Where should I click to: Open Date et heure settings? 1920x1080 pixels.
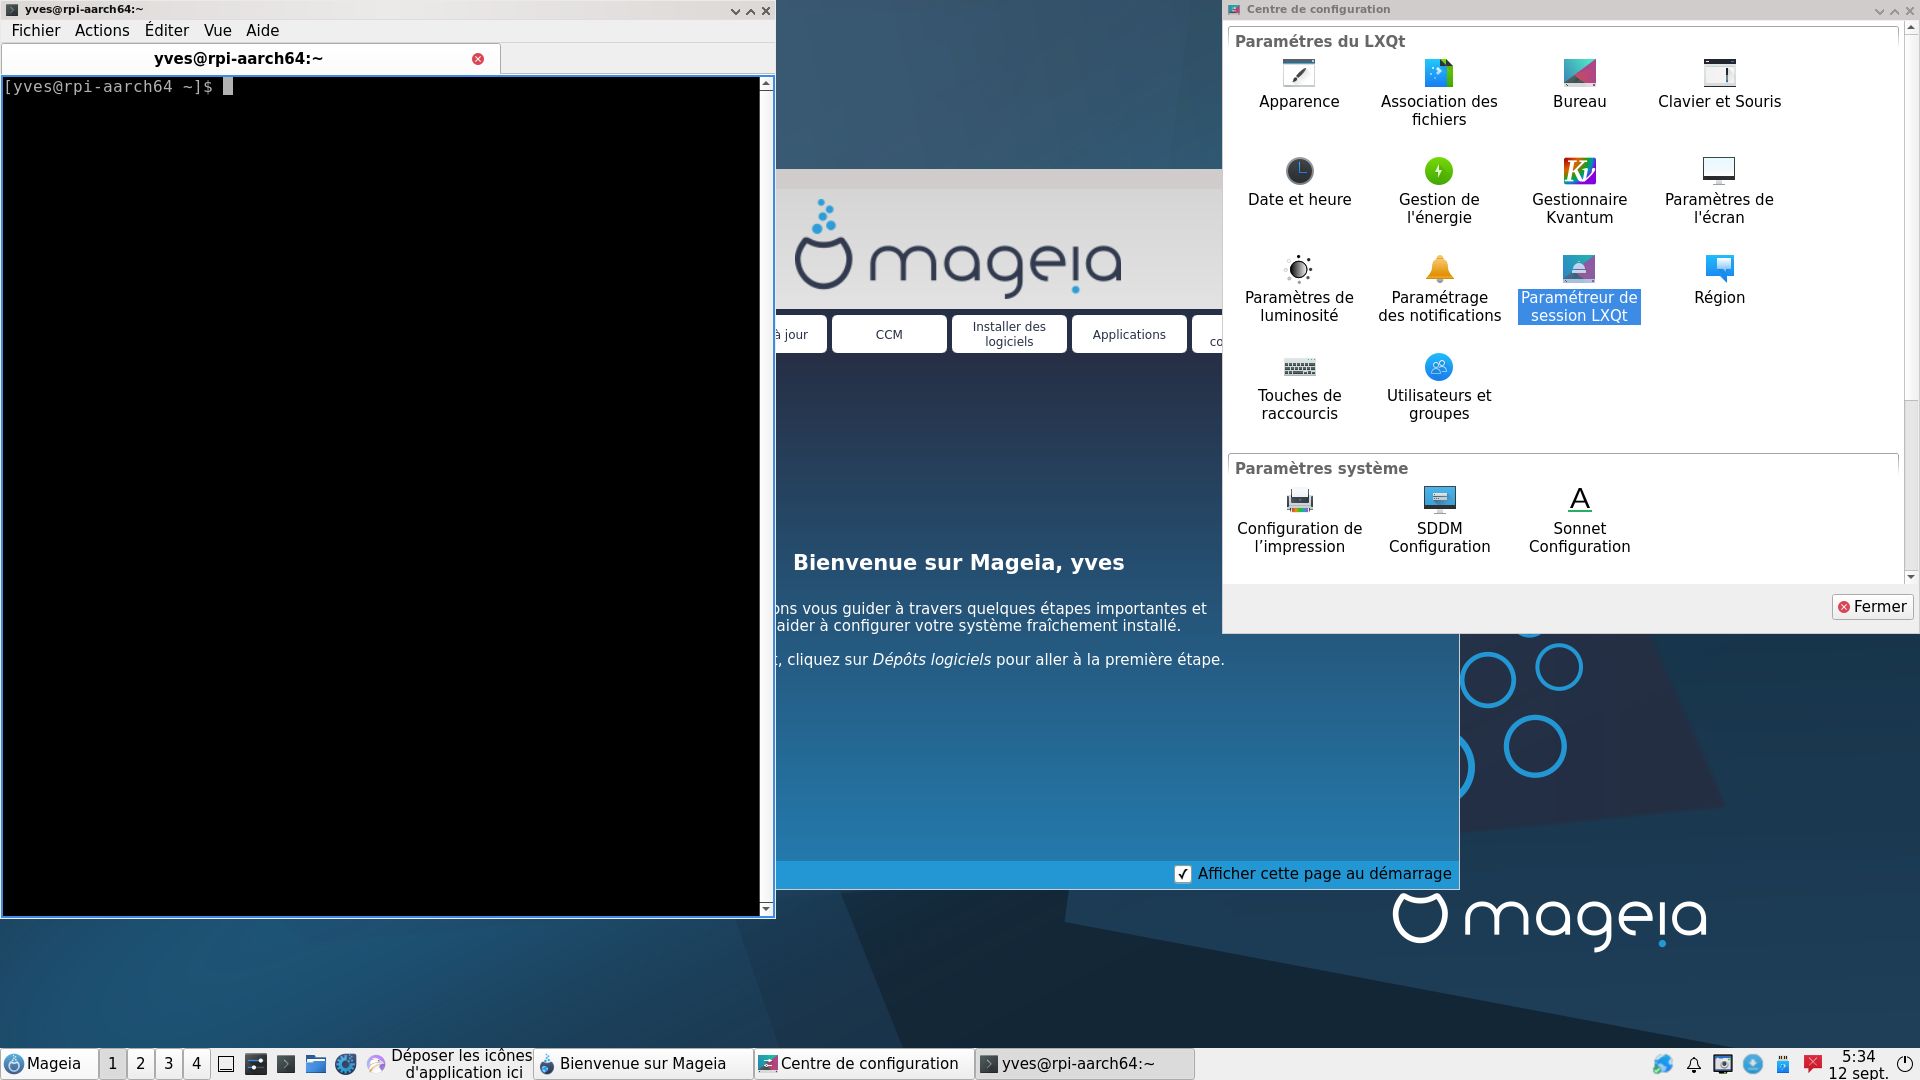click(1299, 182)
